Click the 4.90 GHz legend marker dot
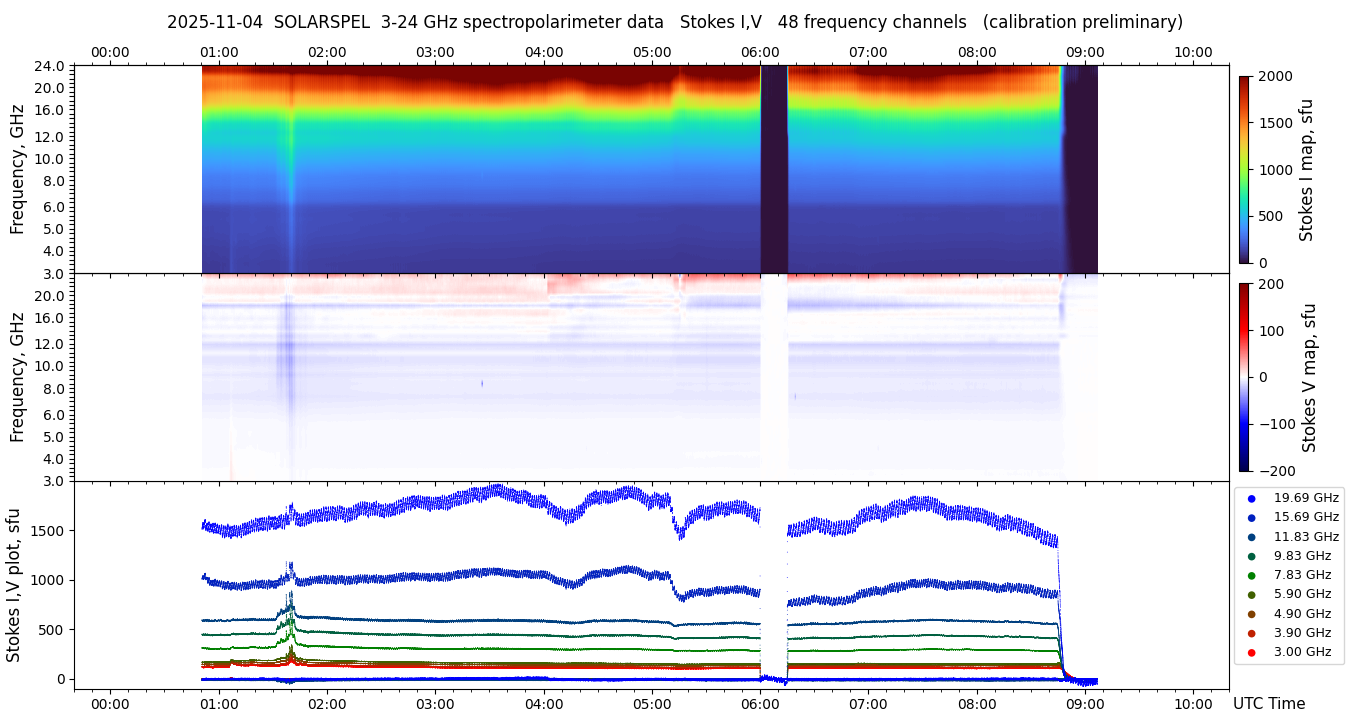The width and height of the screenshot is (1350, 725). [1251, 614]
